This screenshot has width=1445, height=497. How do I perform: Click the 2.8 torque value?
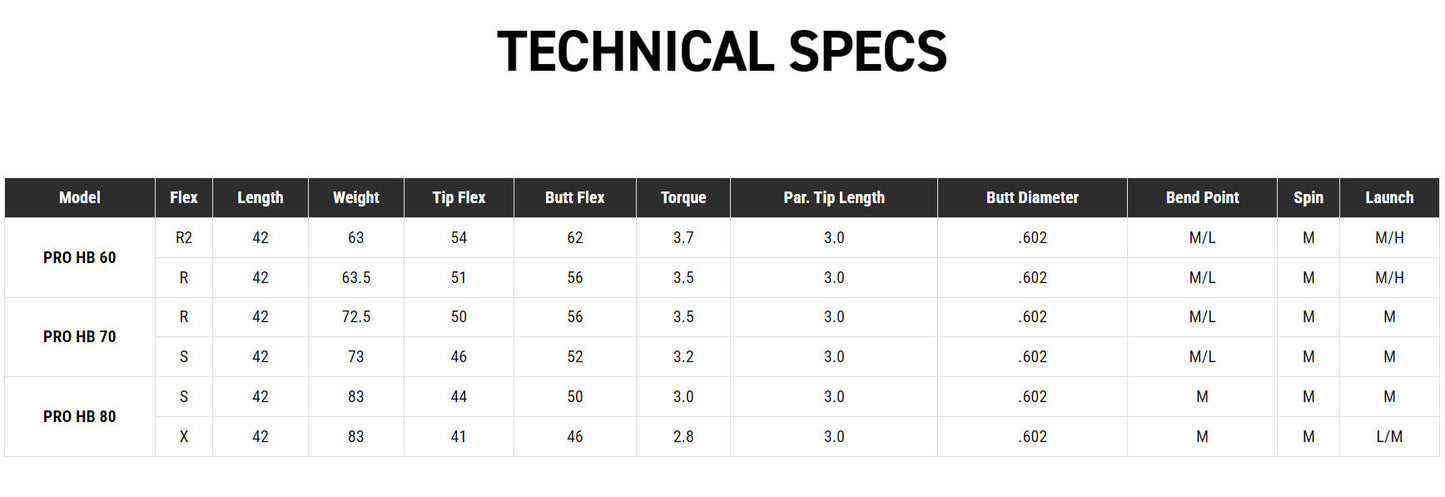point(683,437)
